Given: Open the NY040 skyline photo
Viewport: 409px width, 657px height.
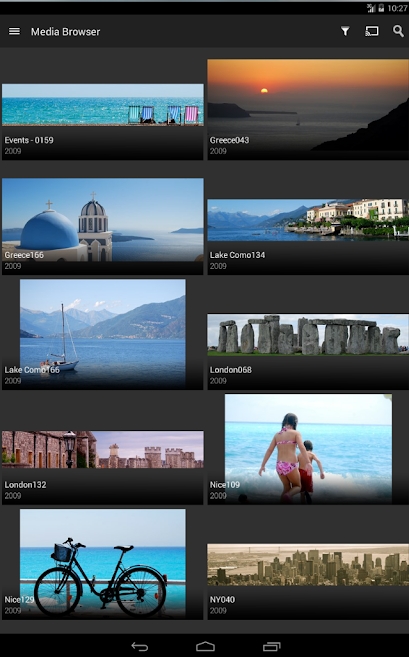Looking at the screenshot, I should click(308, 582).
